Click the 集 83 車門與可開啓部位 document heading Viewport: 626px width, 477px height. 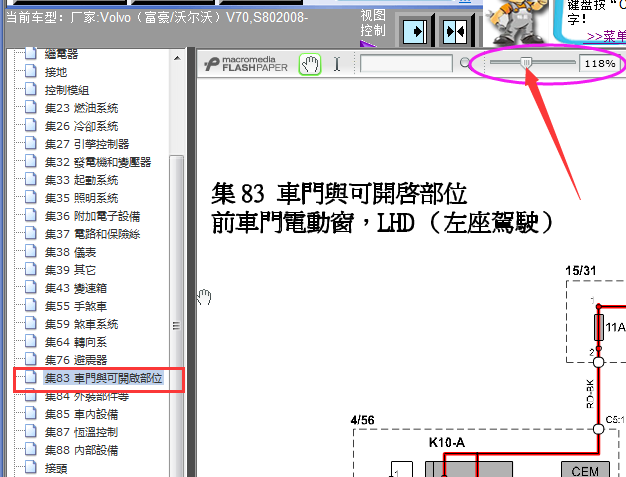click(x=339, y=194)
